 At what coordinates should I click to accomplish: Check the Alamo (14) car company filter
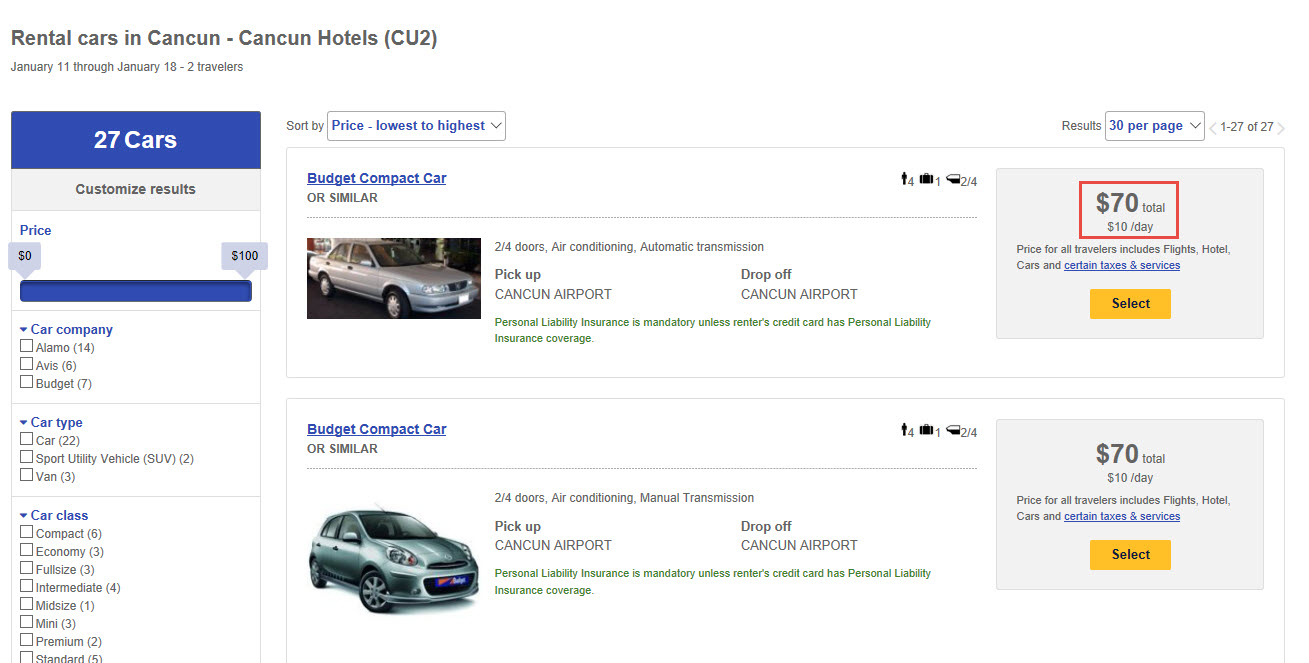[27, 346]
